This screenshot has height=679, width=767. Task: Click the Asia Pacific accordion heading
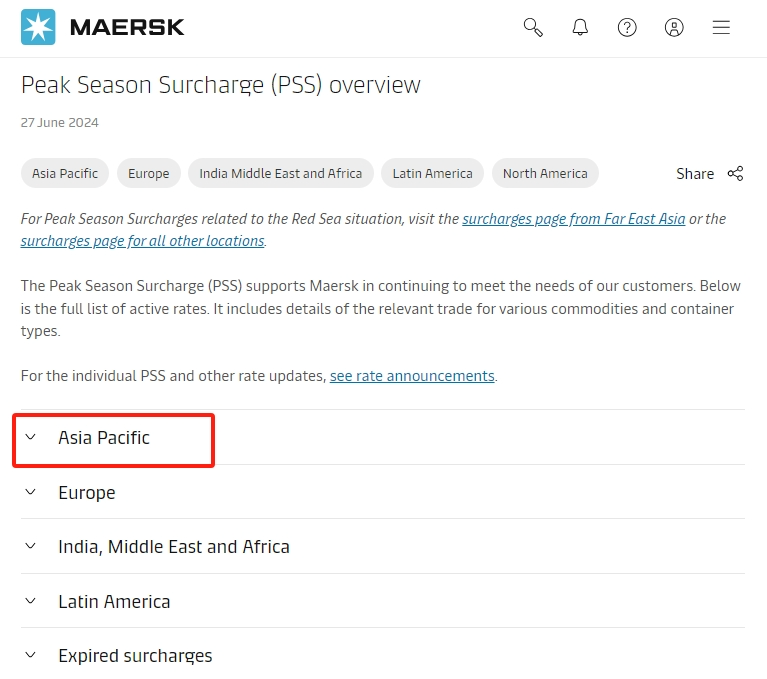[x=104, y=437]
